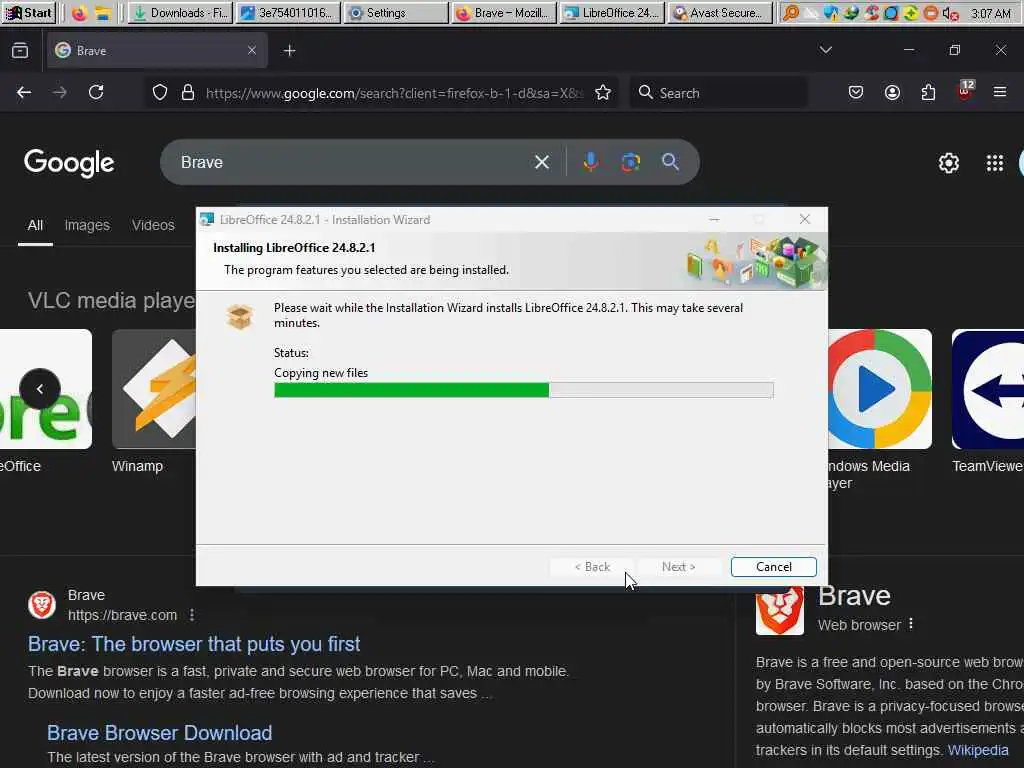Start a voice search with microphone icon

pyautogui.click(x=590, y=161)
